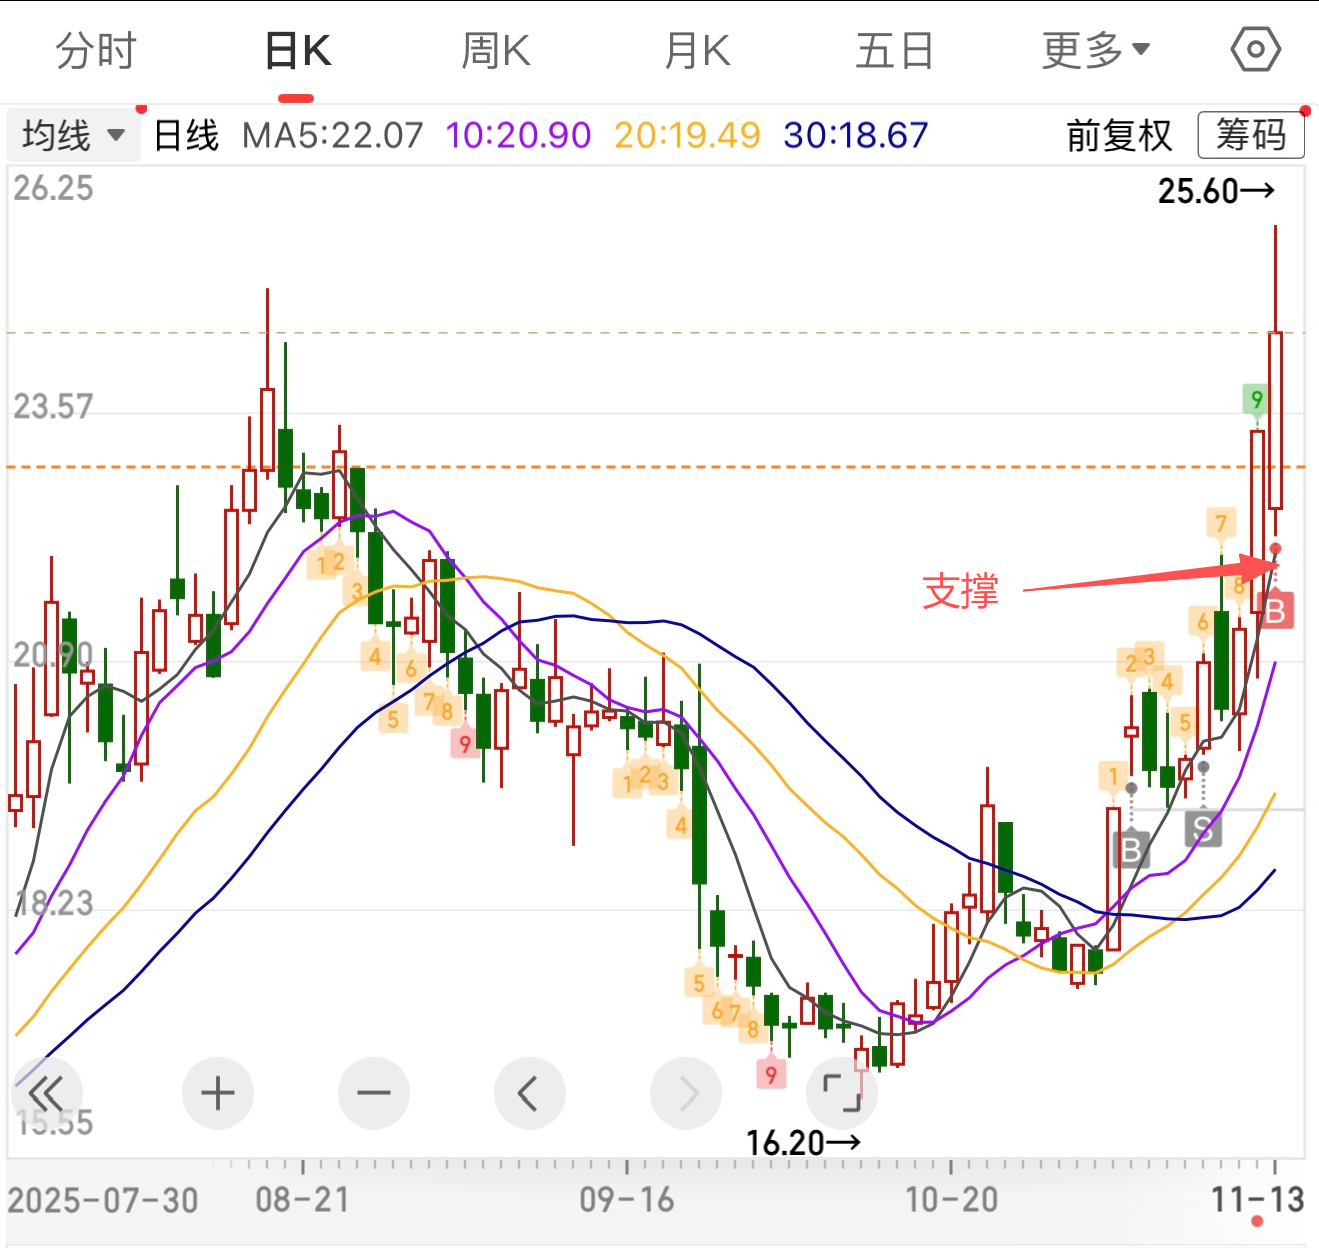Select the 周K weekly chart tab
The width and height of the screenshot is (1319, 1248).
coord(496,50)
